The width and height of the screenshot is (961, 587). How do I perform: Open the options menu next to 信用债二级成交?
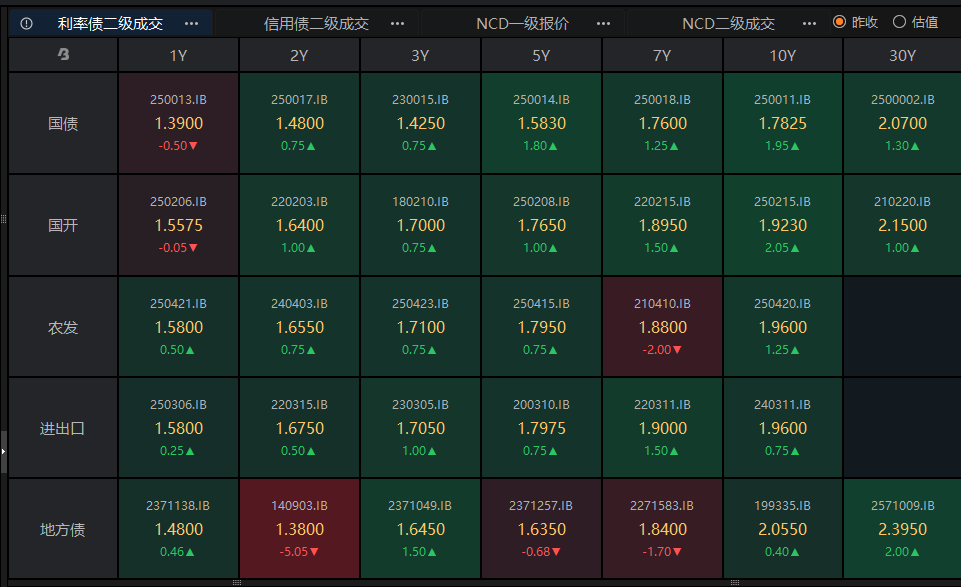click(397, 22)
